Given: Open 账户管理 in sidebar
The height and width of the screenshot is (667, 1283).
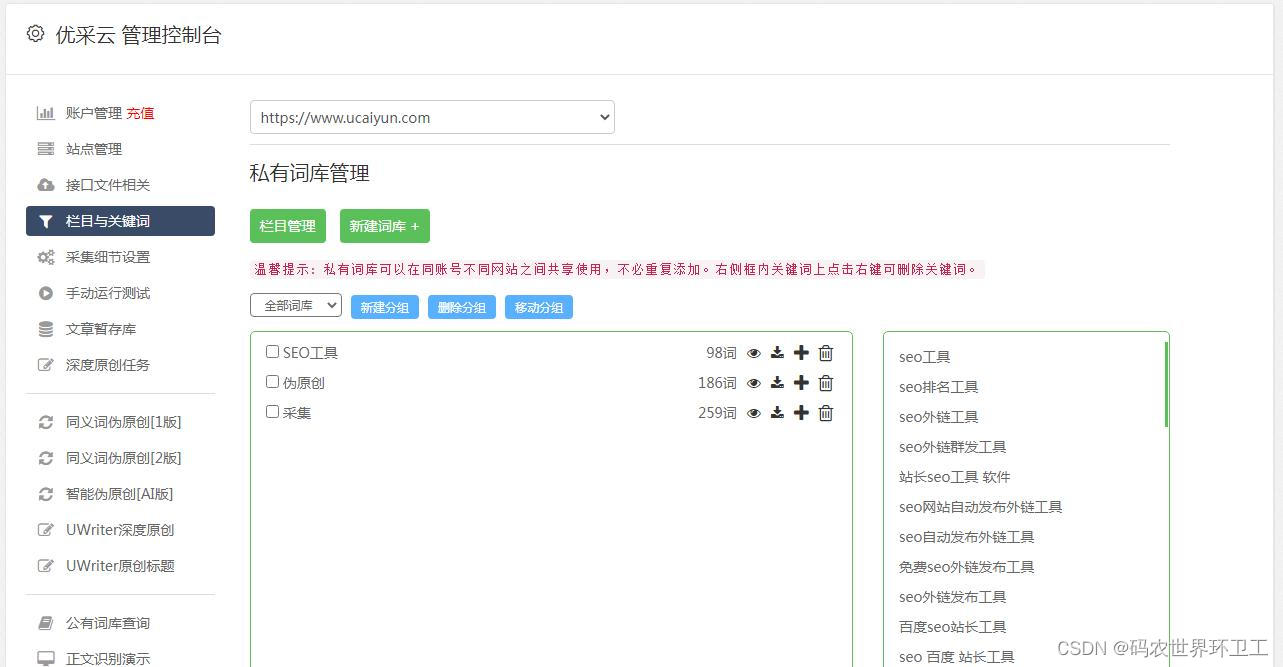Looking at the screenshot, I should click(x=94, y=113).
